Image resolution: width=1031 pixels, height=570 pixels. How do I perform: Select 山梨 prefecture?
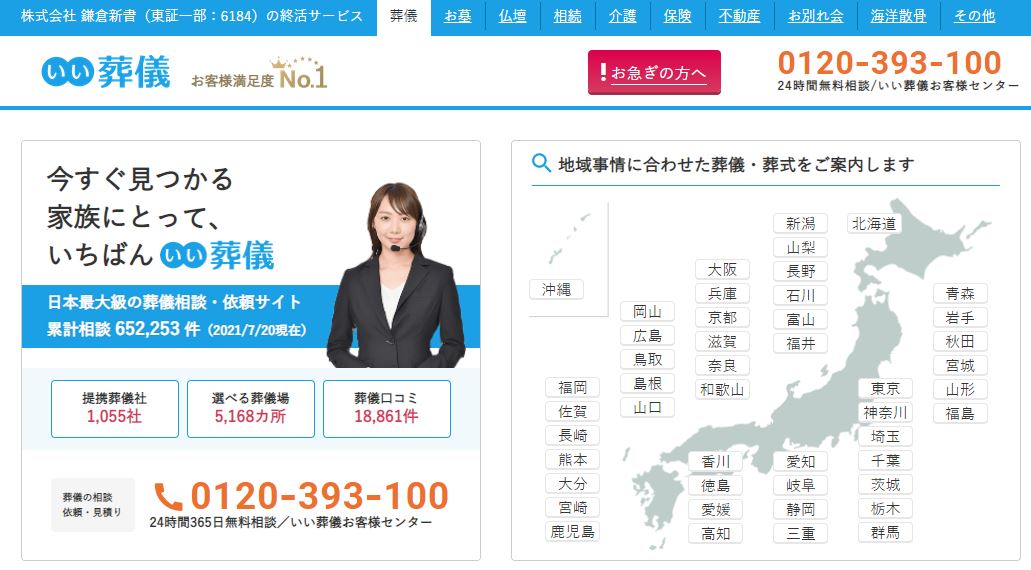(800, 248)
